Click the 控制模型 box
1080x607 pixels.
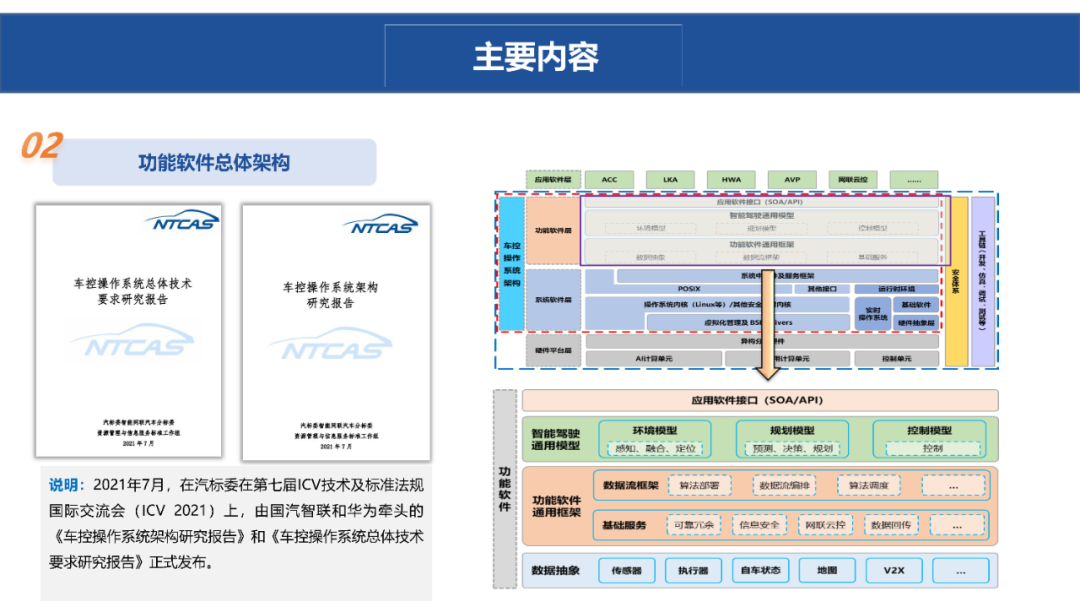coord(929,431)
